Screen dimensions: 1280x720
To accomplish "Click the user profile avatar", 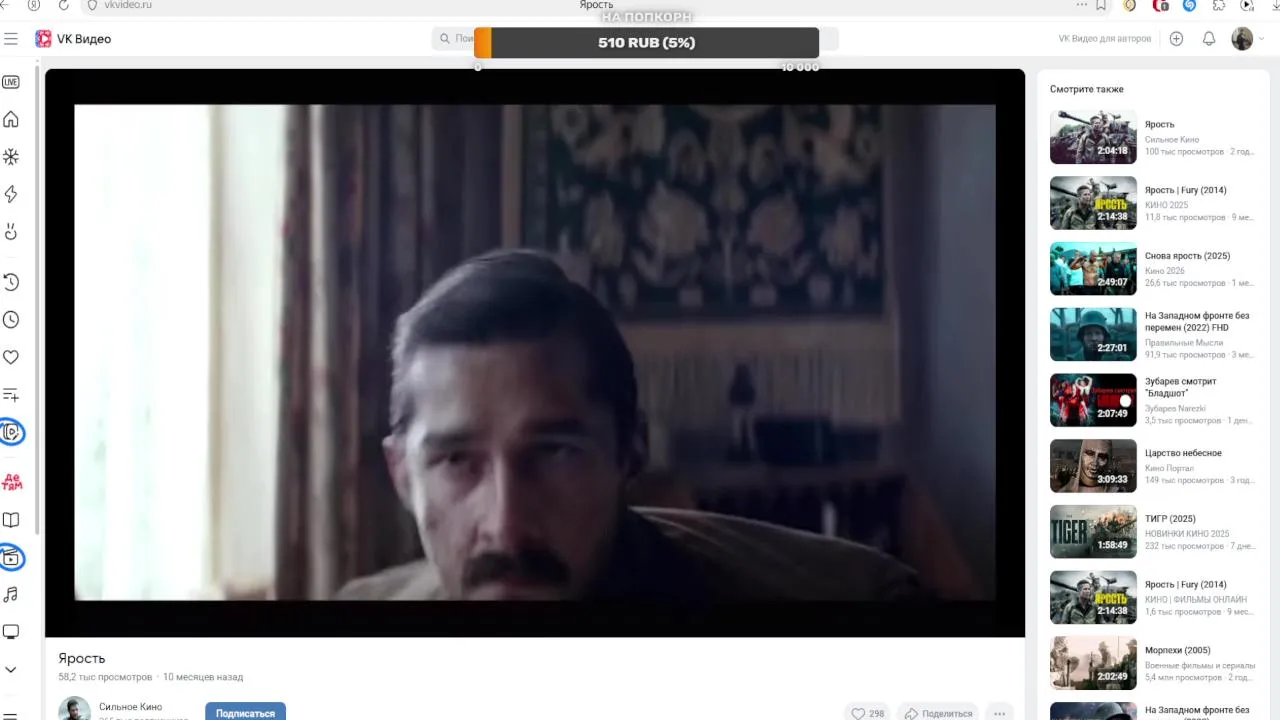I will tap(1242, 39).
